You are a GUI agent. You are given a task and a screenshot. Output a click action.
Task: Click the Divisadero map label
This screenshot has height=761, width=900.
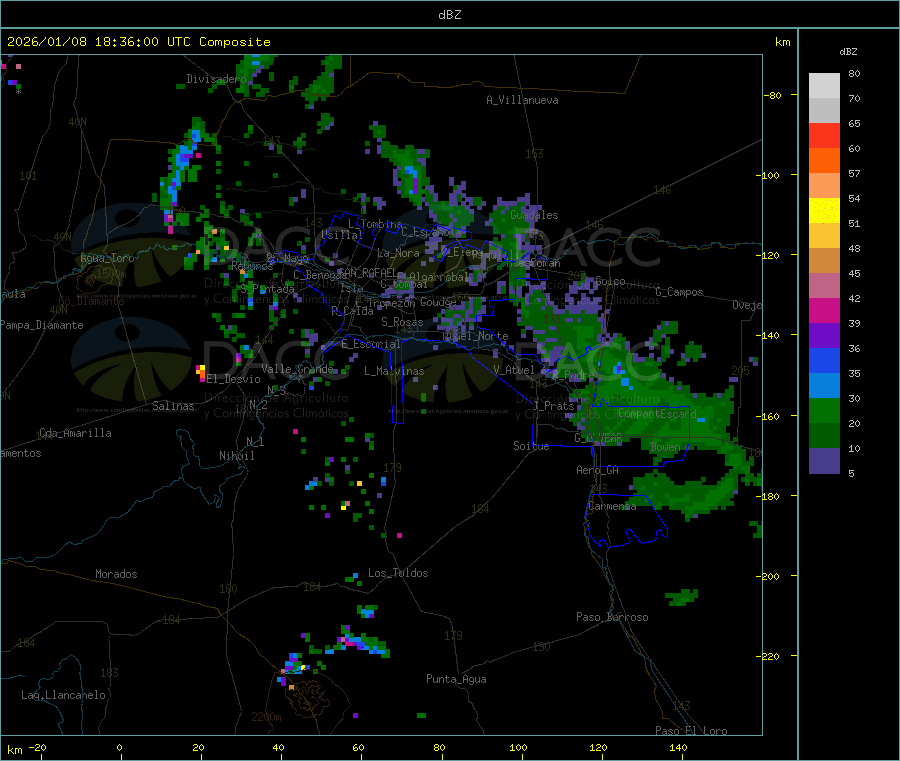216,79
